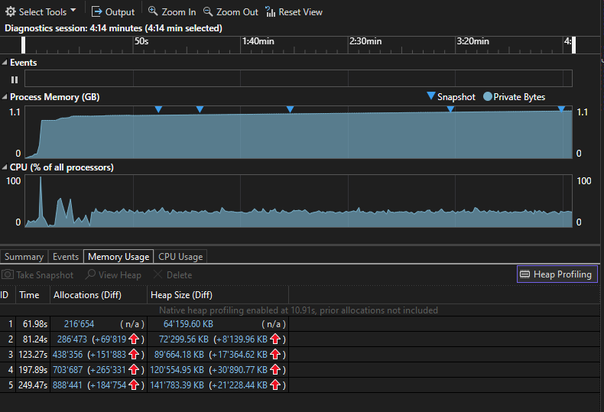Open heap size link 64'159.60 KB

(188, 324)
